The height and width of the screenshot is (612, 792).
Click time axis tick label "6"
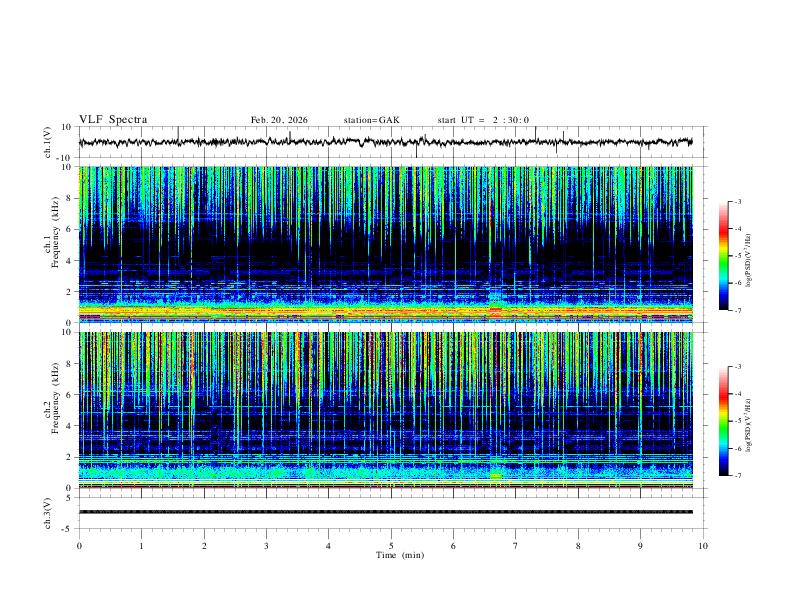point(454,546)
